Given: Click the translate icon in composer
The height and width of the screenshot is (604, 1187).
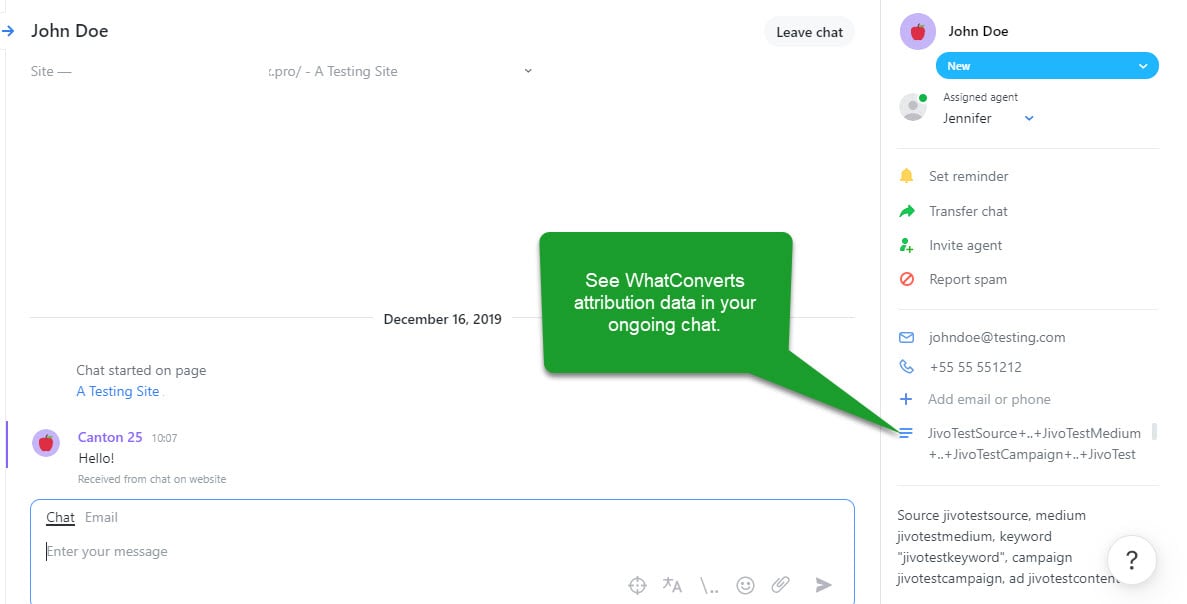Looking at the screenshot, I should (672, 585).
